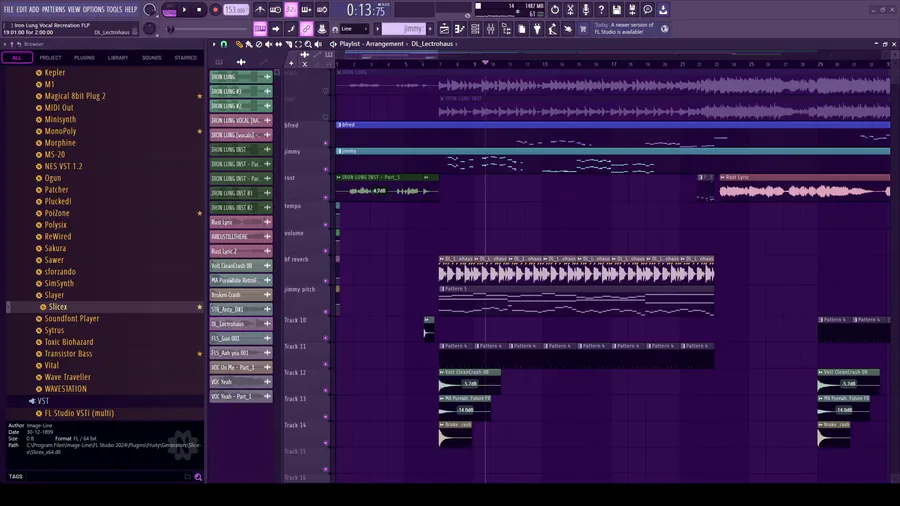Unstar the Slicex plugin
900x506 pixels.
coord(200,307)
